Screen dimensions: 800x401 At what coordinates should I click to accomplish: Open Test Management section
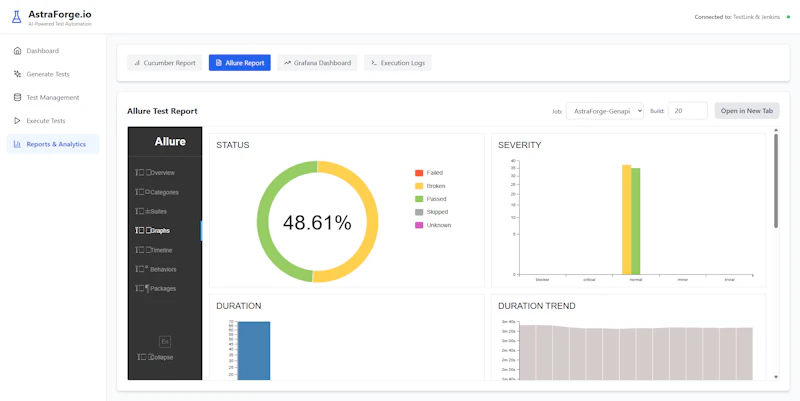point(53,97)
